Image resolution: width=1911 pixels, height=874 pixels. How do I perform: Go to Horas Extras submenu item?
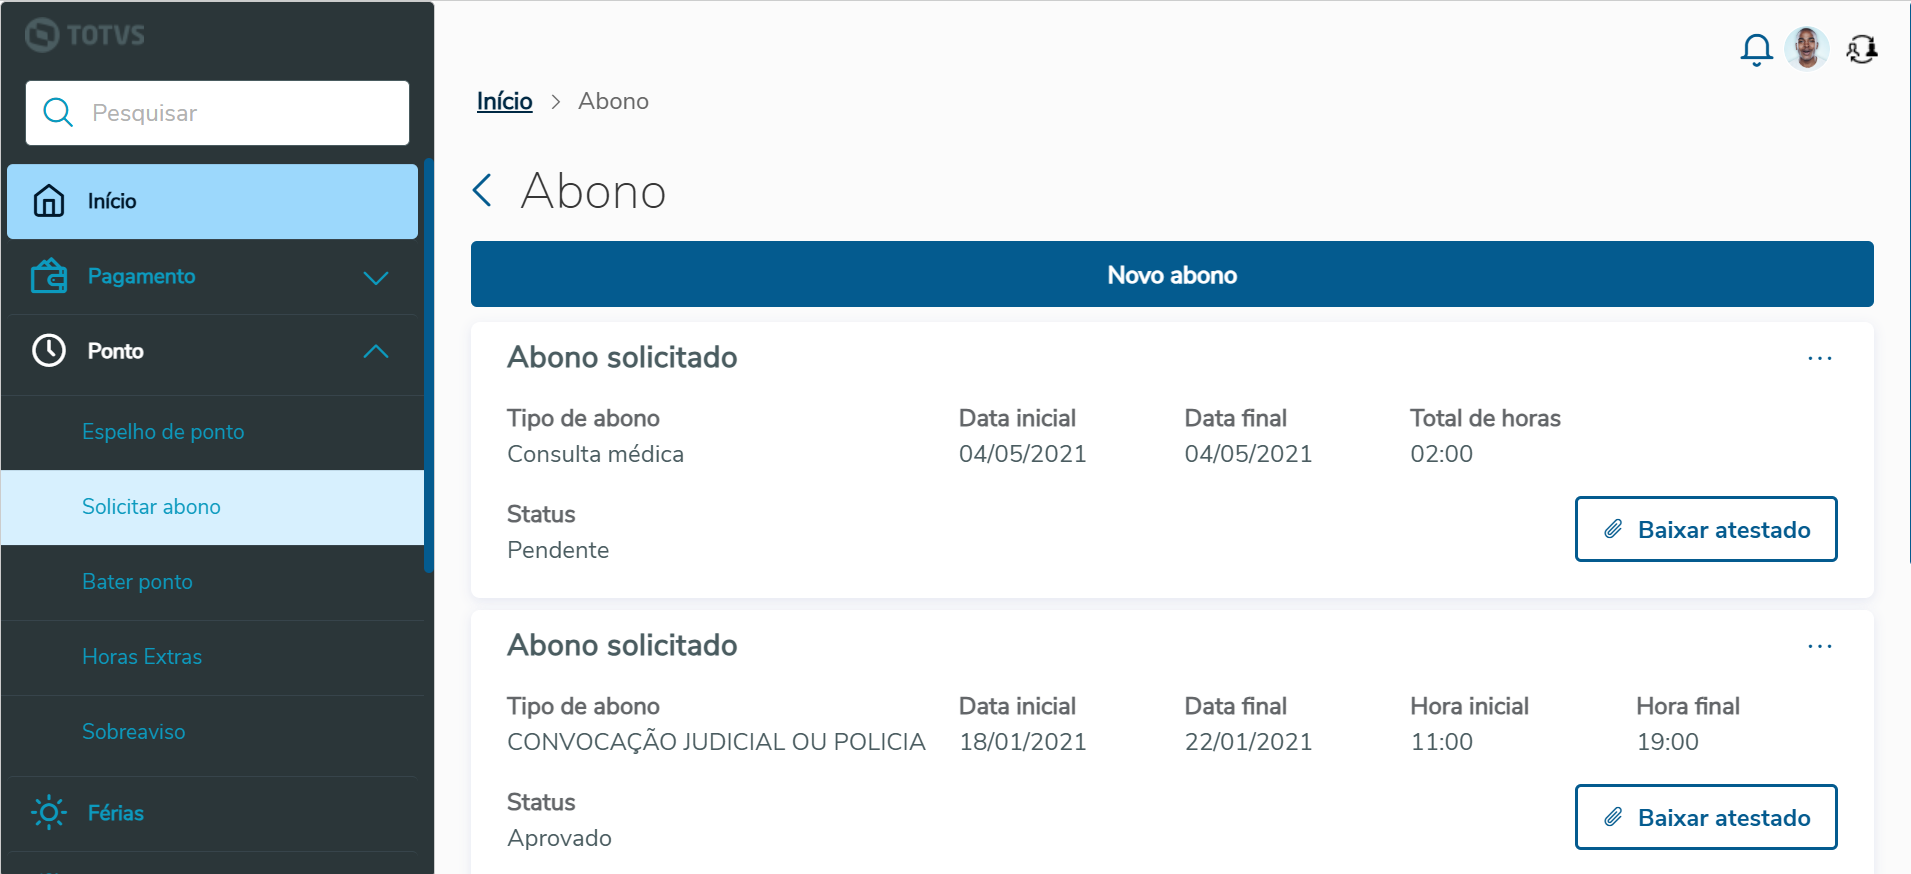(x=142, y=657)
